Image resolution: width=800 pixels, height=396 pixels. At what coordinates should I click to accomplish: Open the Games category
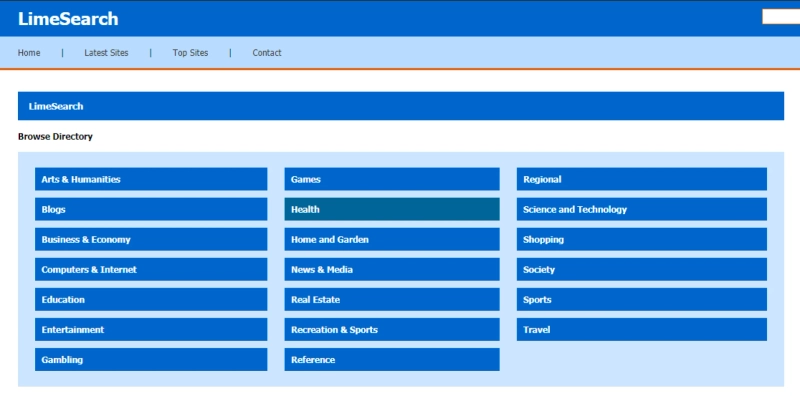392,179
